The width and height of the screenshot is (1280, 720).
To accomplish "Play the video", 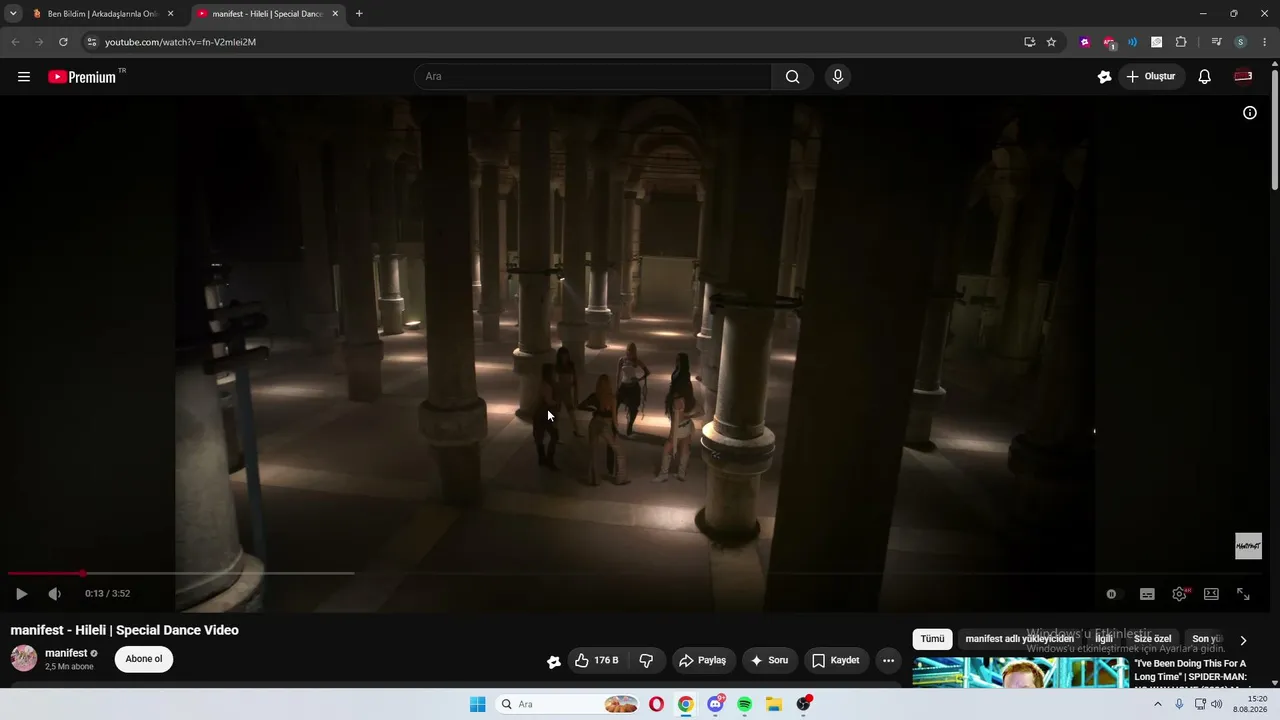I will tap(21, 594).
